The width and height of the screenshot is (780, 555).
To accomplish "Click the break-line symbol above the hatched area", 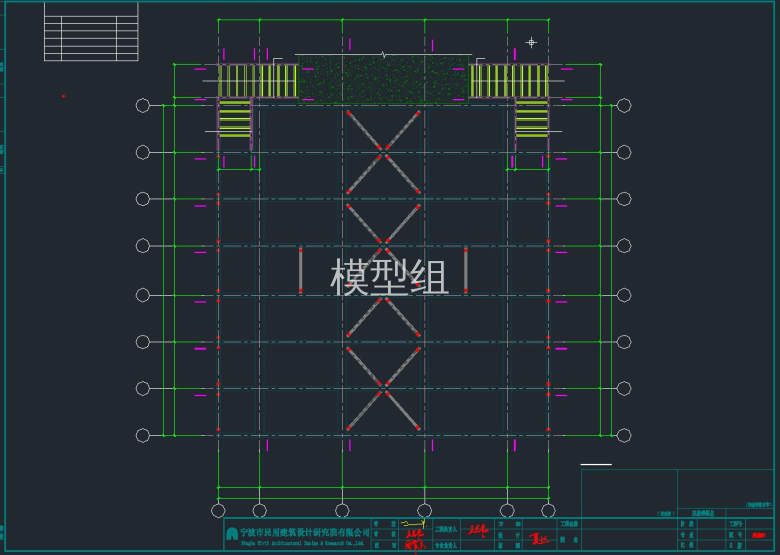I will point(384,55).
